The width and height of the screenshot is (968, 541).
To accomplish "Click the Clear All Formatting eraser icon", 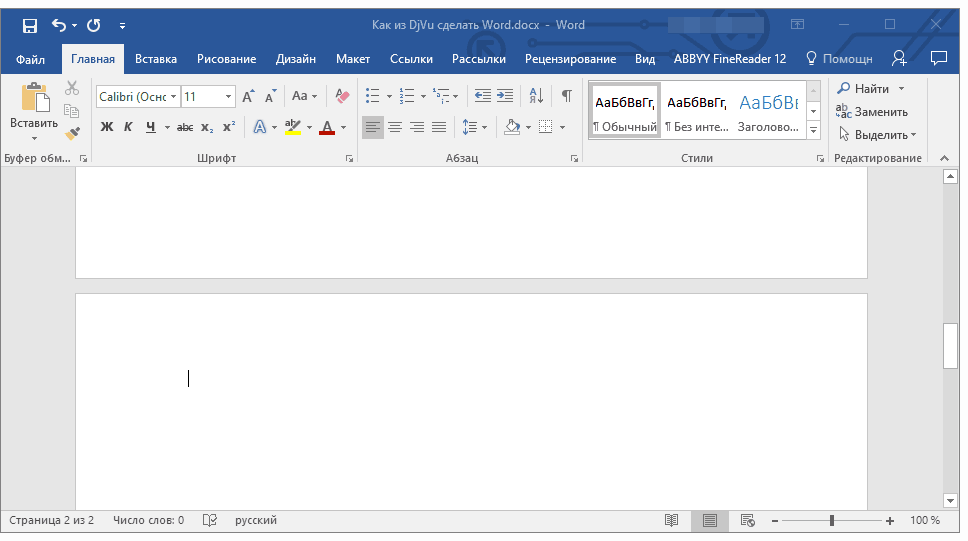I will (x=343, y=97).
